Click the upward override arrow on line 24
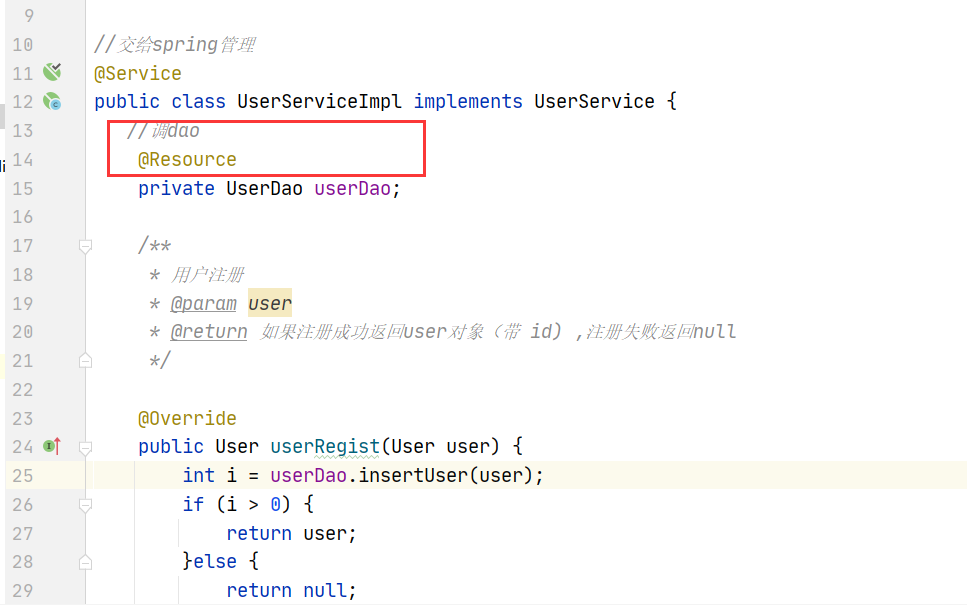The image size is (967, 605). [x=56, y=446]
